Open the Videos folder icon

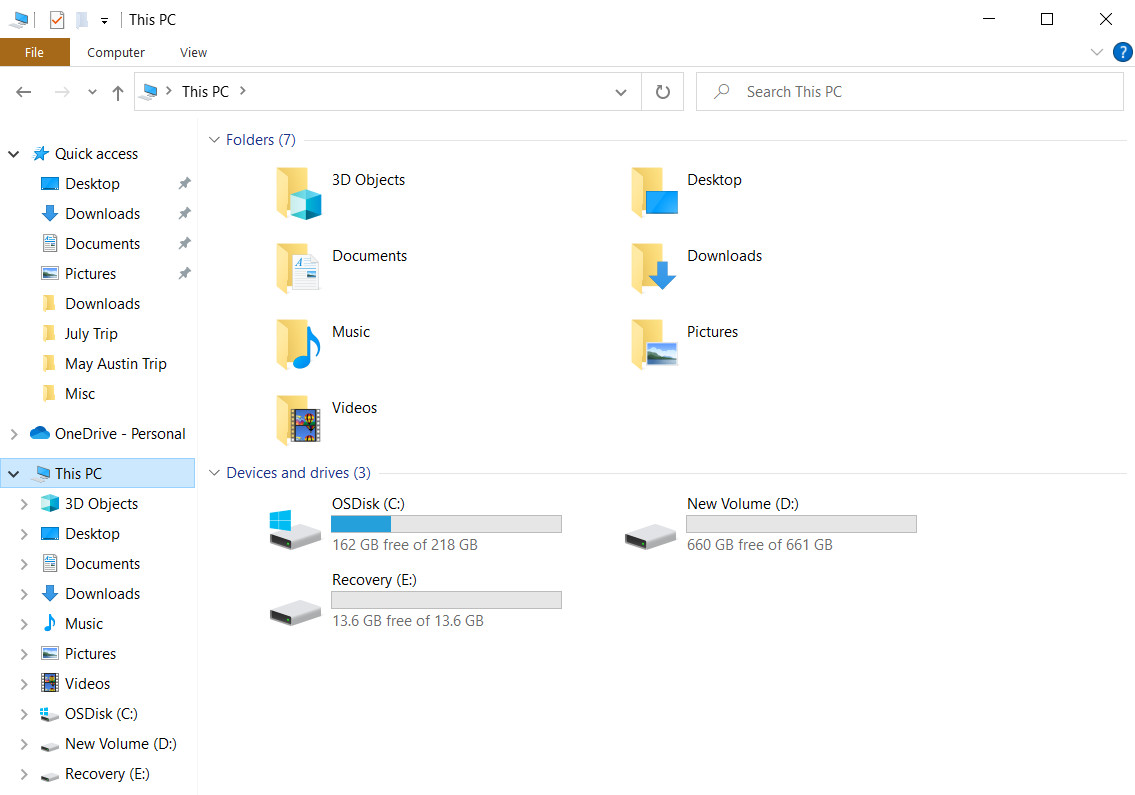tap(298, 420)
